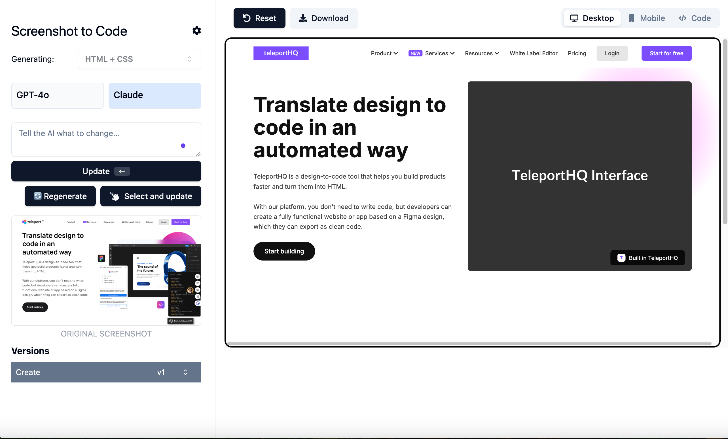Click the teleportHQ logo in the preview
This screenshot has height=439, width=728.
point(281,53)
